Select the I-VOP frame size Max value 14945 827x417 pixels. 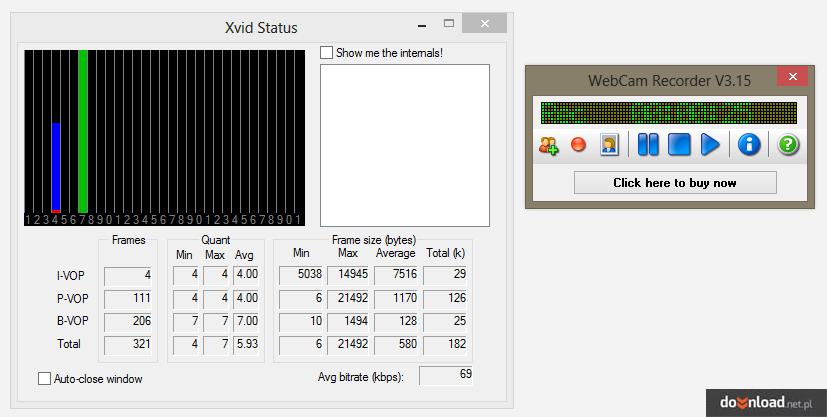point(348,275)
